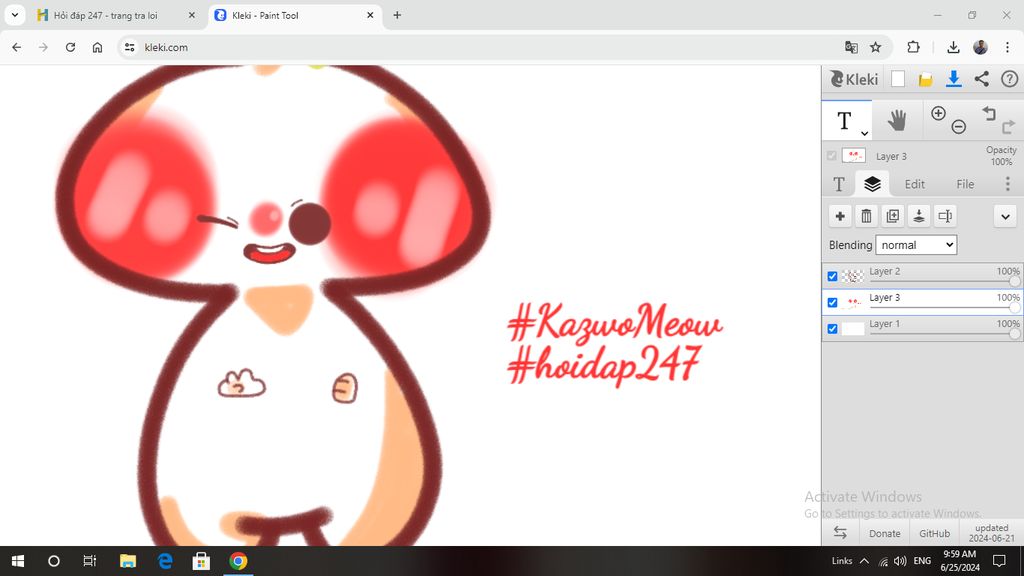Bookmark this page with star icon
1024x576 pixels.
876,47
